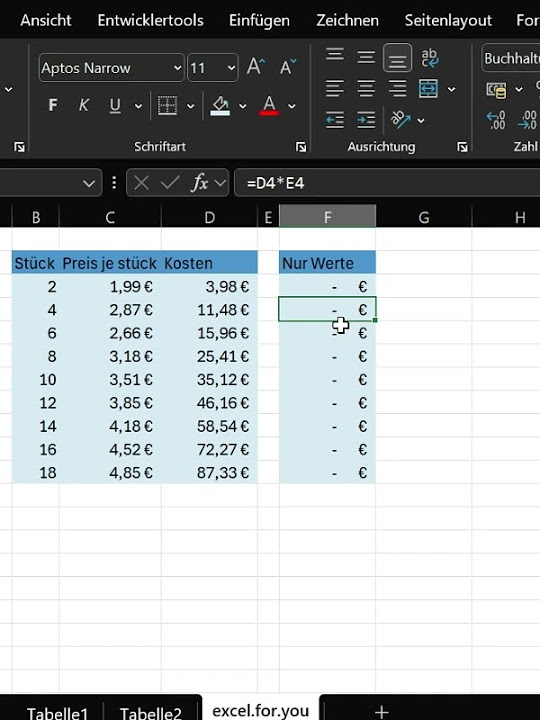Viewport: 540px width, 720px height.
Task: Select column D header
Action: point(209,217)
